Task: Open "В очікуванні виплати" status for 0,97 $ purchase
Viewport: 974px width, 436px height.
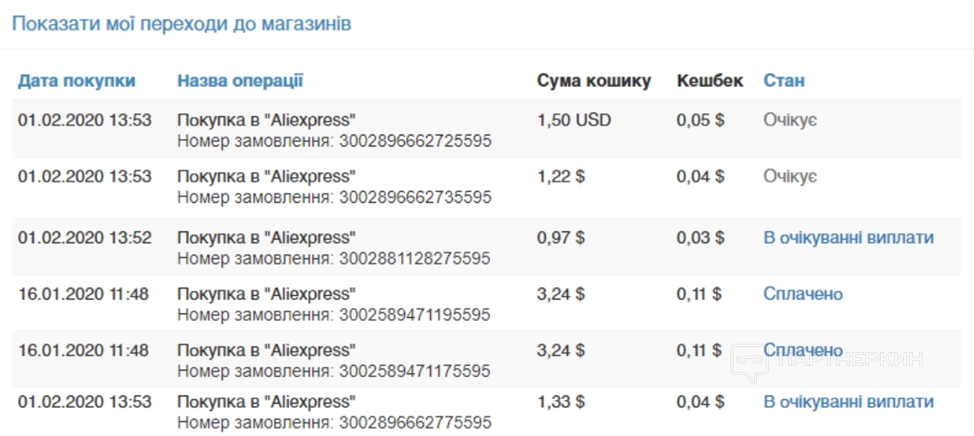Action: [848, 238]
